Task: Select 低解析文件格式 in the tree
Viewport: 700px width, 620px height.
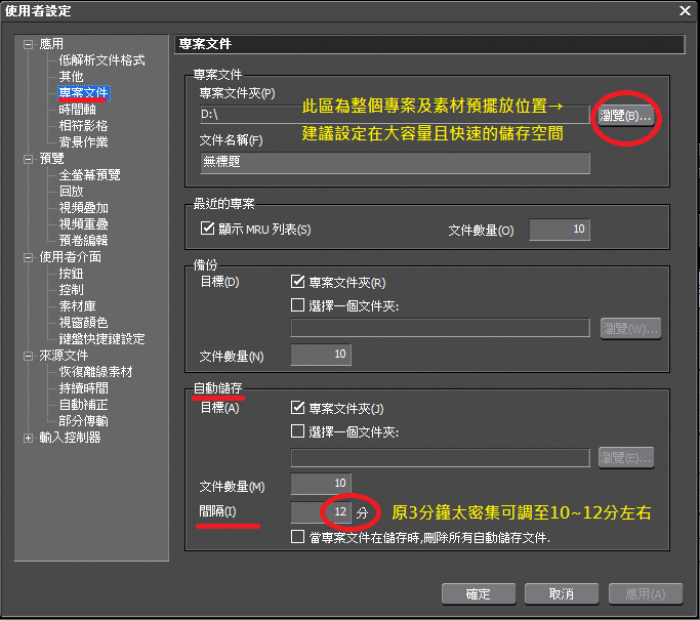Action: [x=102, y=60]
